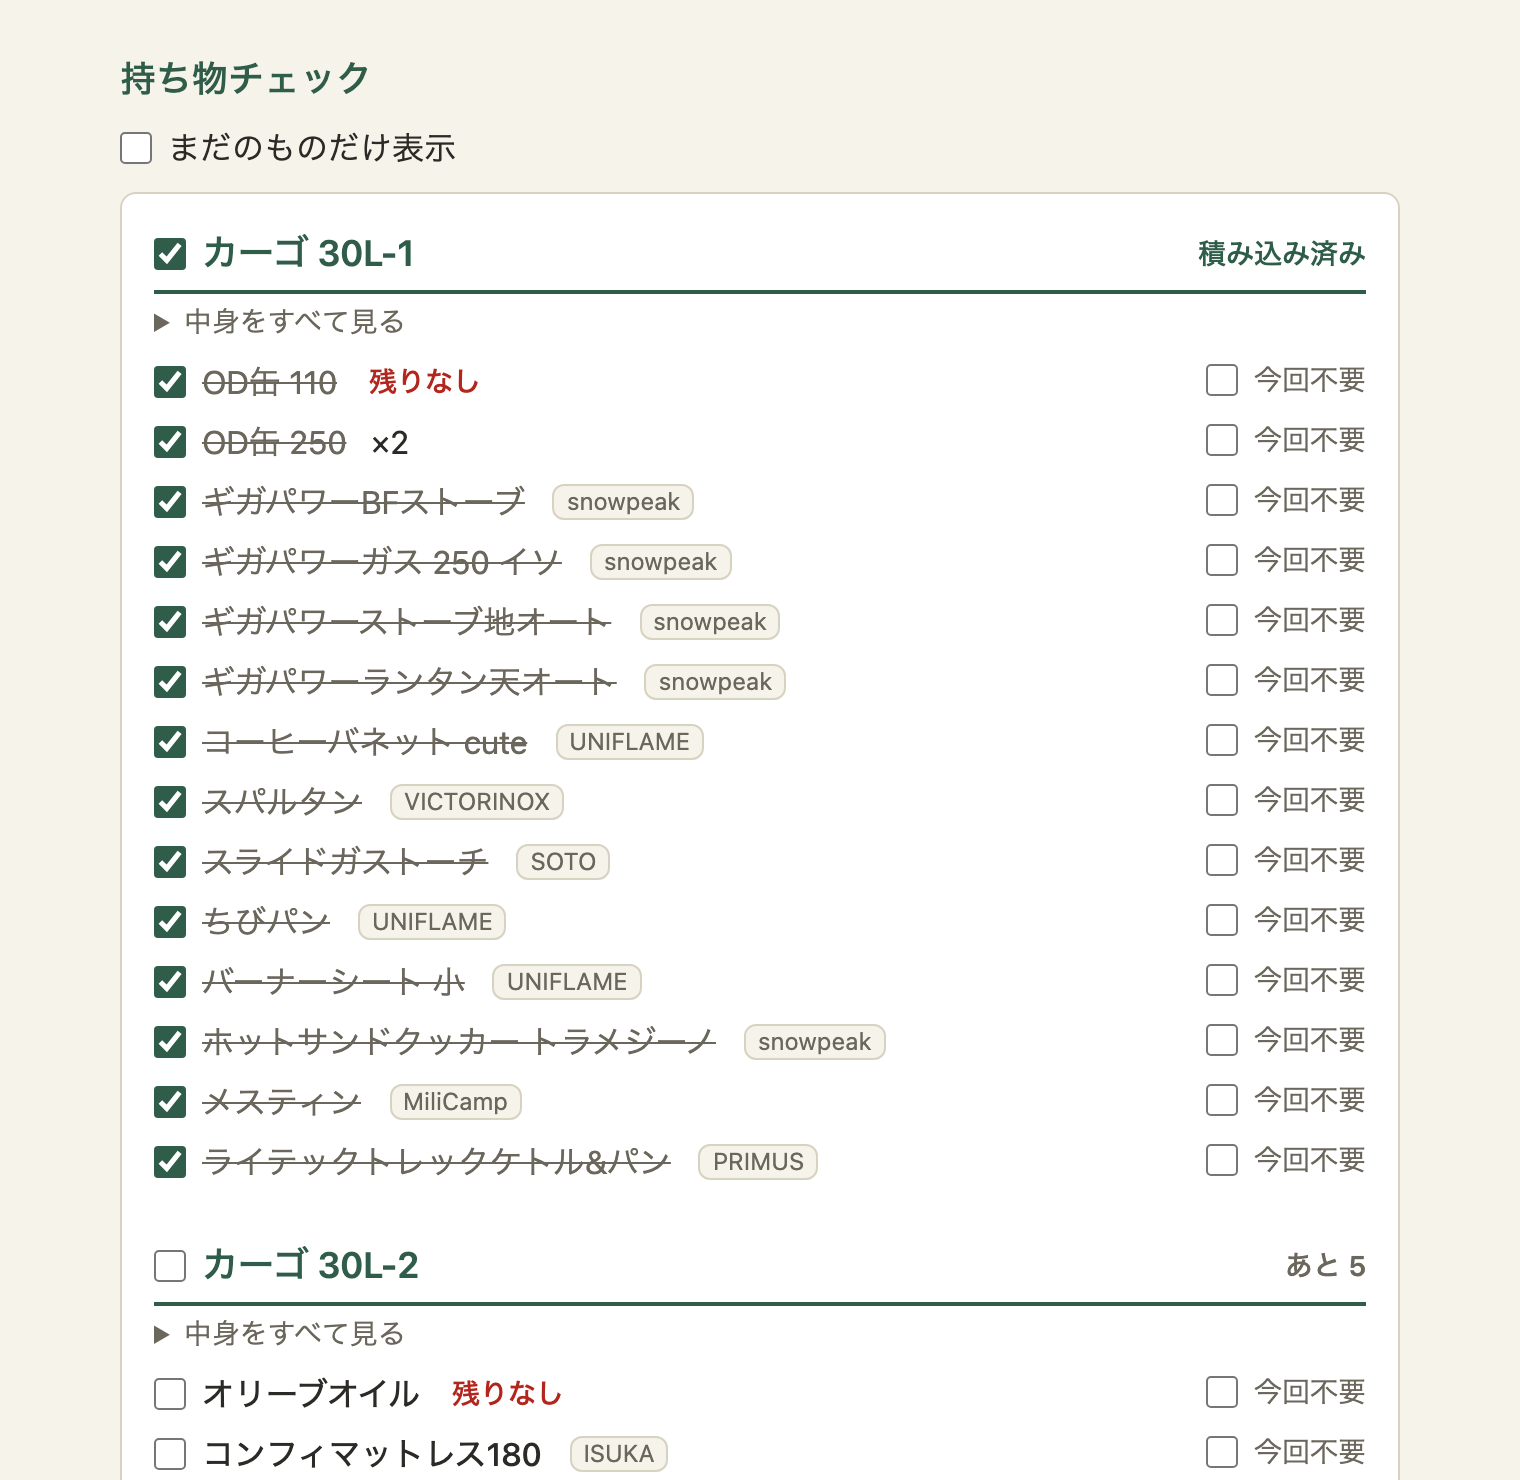1520x1480 pixels.
Task: Mark スライドガストーチ as 今回不要
Action: [1222, 860]
